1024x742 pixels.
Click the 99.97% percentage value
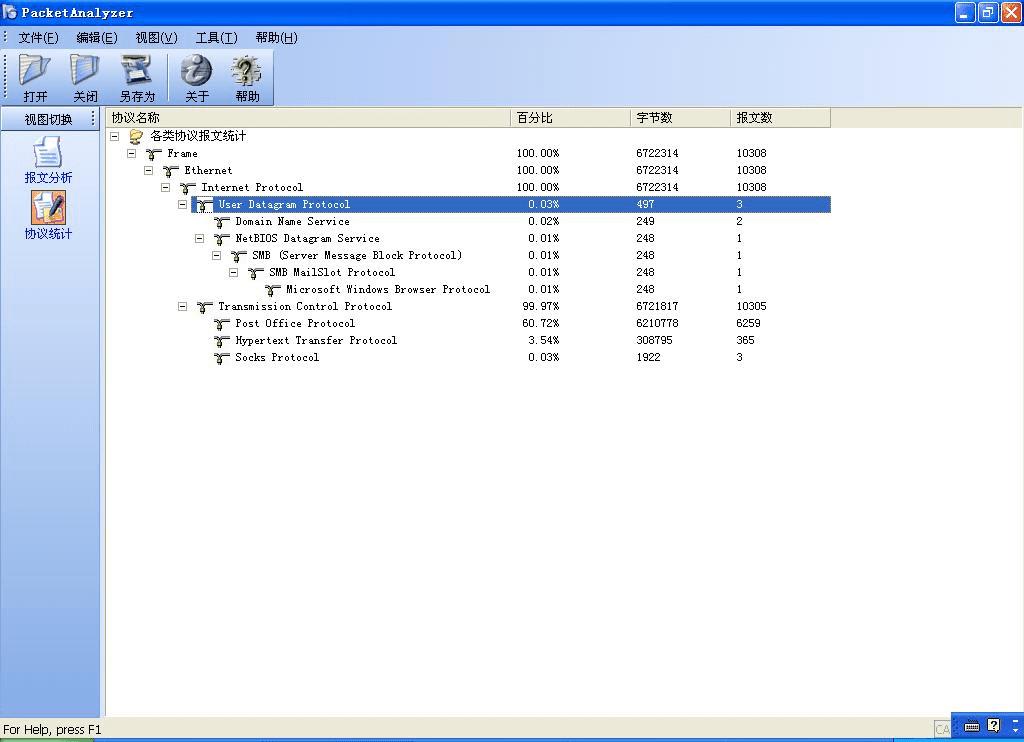[540, 306]
